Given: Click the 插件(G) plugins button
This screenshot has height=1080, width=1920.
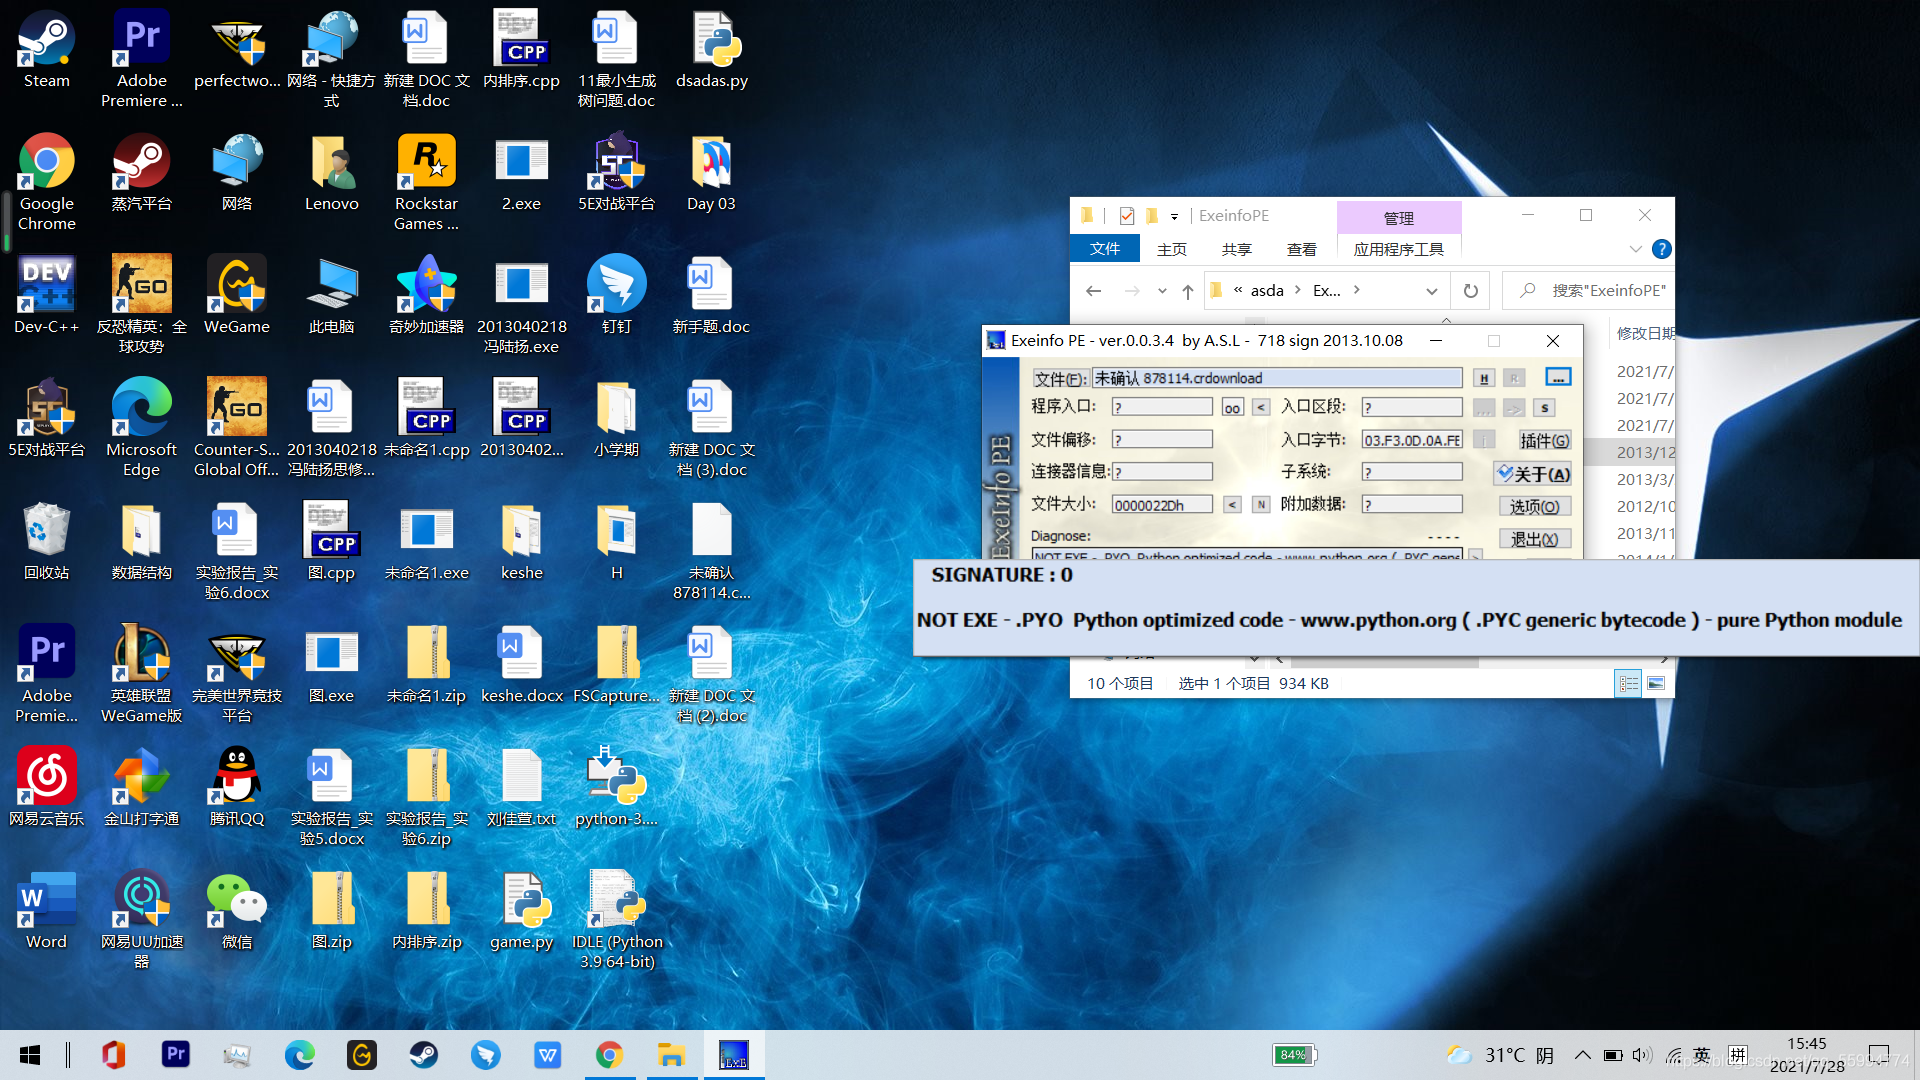Looking at the screenshot, I should point(1543,441).
